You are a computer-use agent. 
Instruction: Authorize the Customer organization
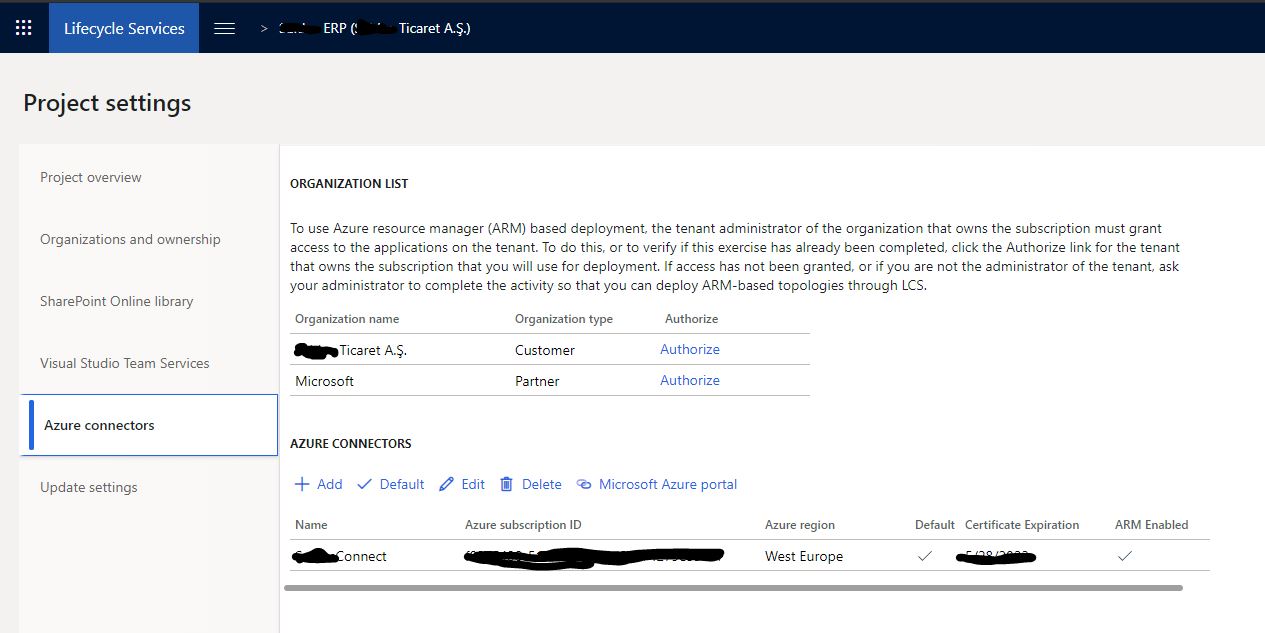point(690,349)
